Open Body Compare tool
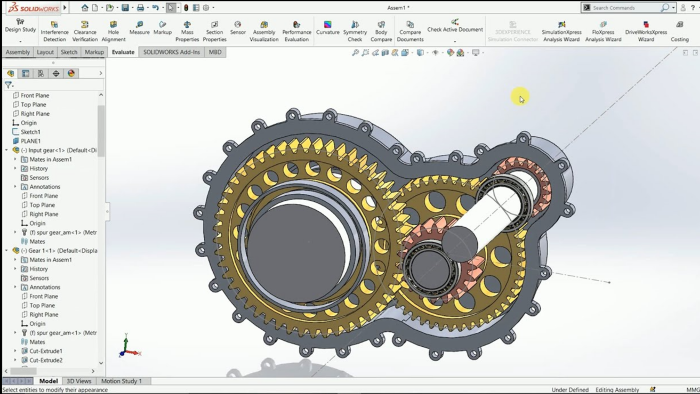 pos(381,31)
